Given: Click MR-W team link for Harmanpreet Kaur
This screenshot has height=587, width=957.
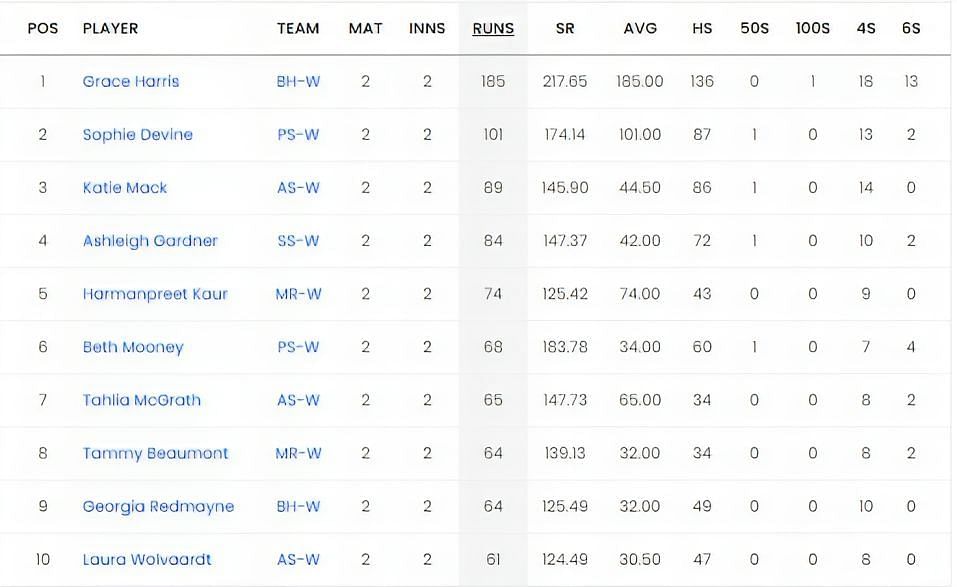Looking at the screenshot, I should click(298, 294).
